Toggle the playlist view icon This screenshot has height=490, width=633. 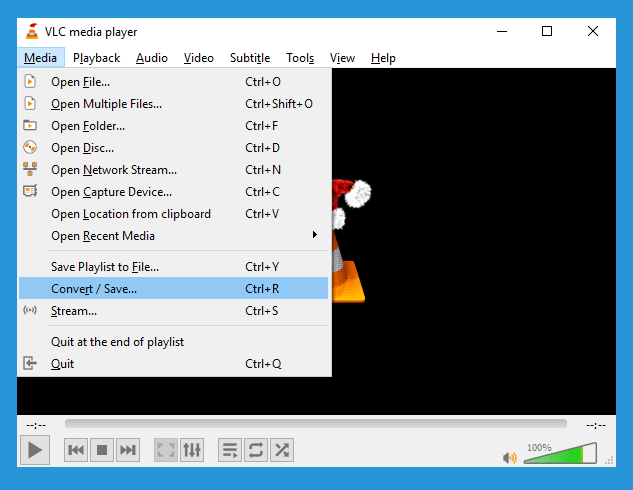230,450
